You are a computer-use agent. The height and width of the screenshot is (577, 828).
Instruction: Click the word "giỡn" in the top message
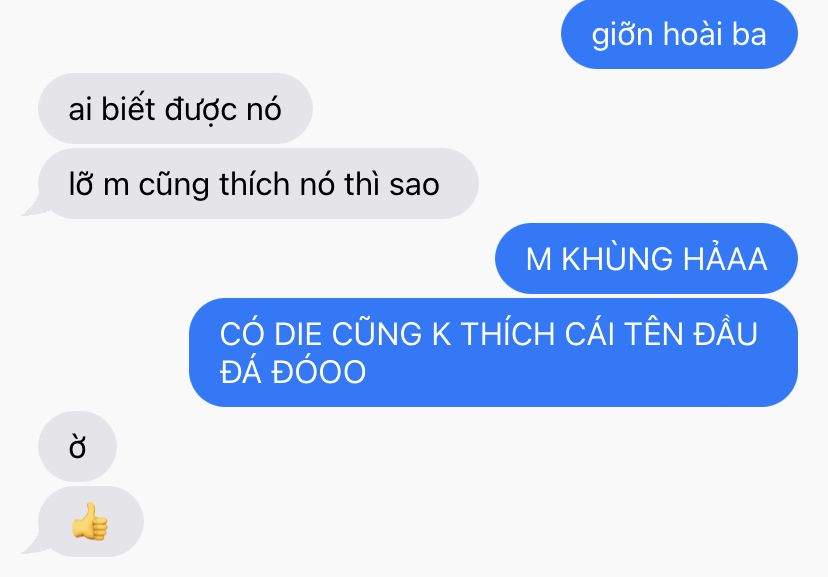(x=622, y=35)
